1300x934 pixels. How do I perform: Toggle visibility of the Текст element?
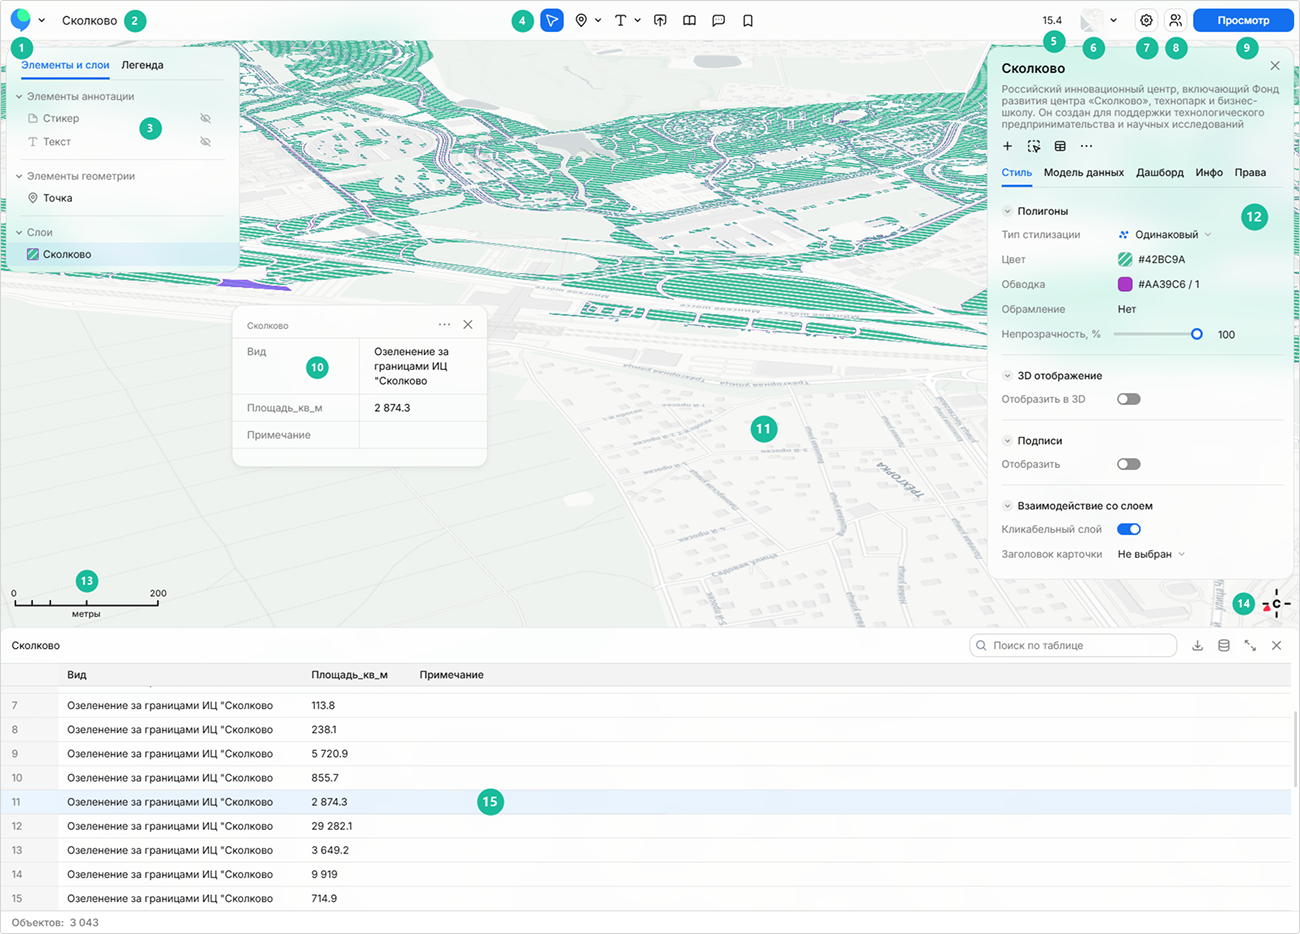click(x=205, y=142)
